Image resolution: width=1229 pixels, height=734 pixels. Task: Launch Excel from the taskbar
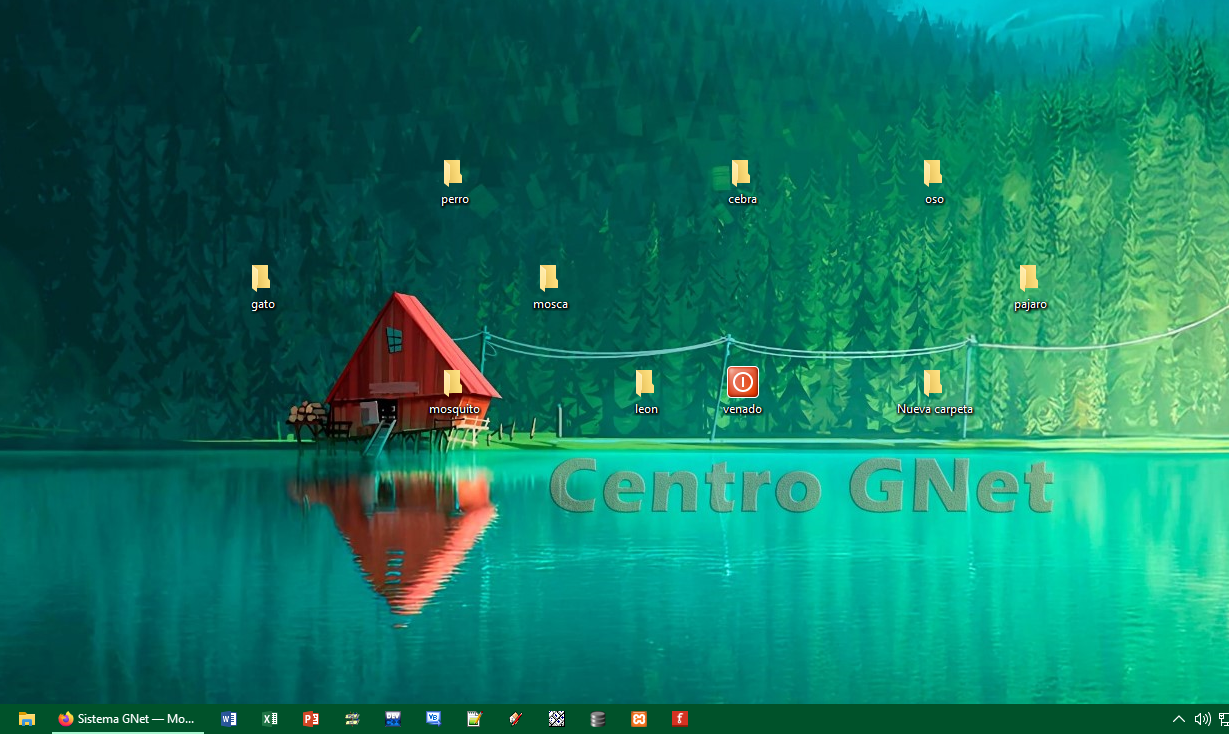(x=270, y=719)
